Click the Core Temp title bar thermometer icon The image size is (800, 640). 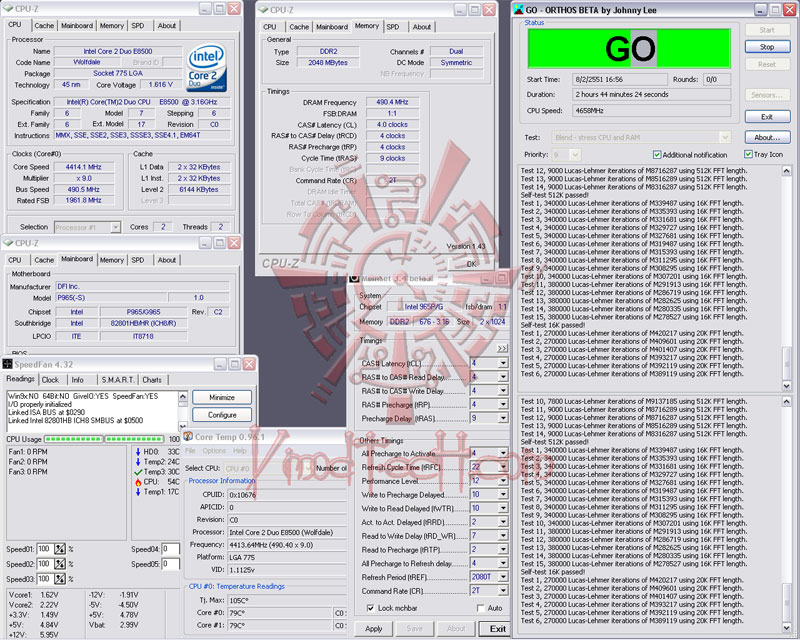coord(188,436)
